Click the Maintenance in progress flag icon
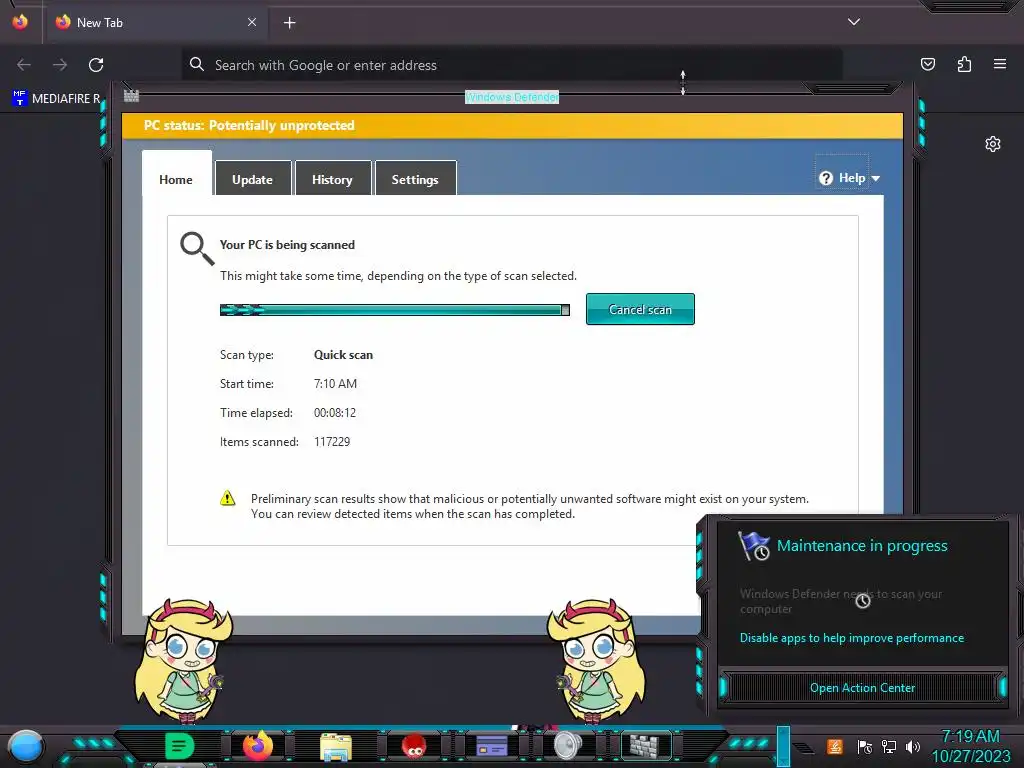Screen dimensions: 1024x768 [x=754, y=546]
